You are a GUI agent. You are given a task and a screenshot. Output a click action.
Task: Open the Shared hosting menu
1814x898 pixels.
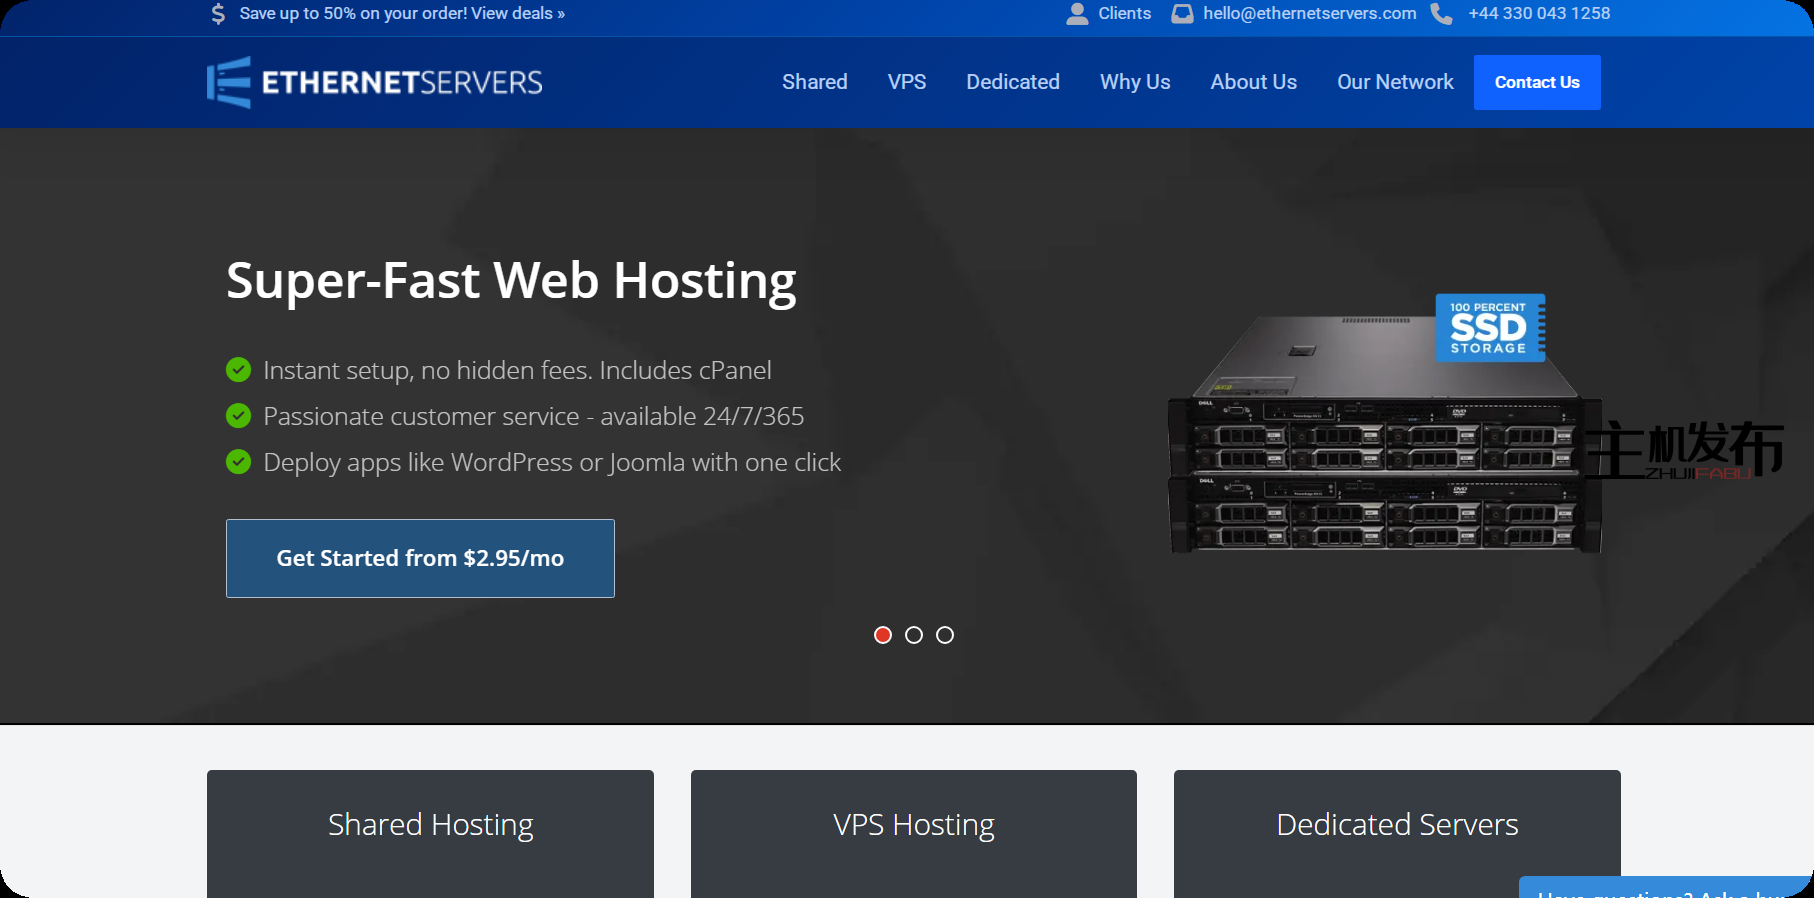(814, 82)
